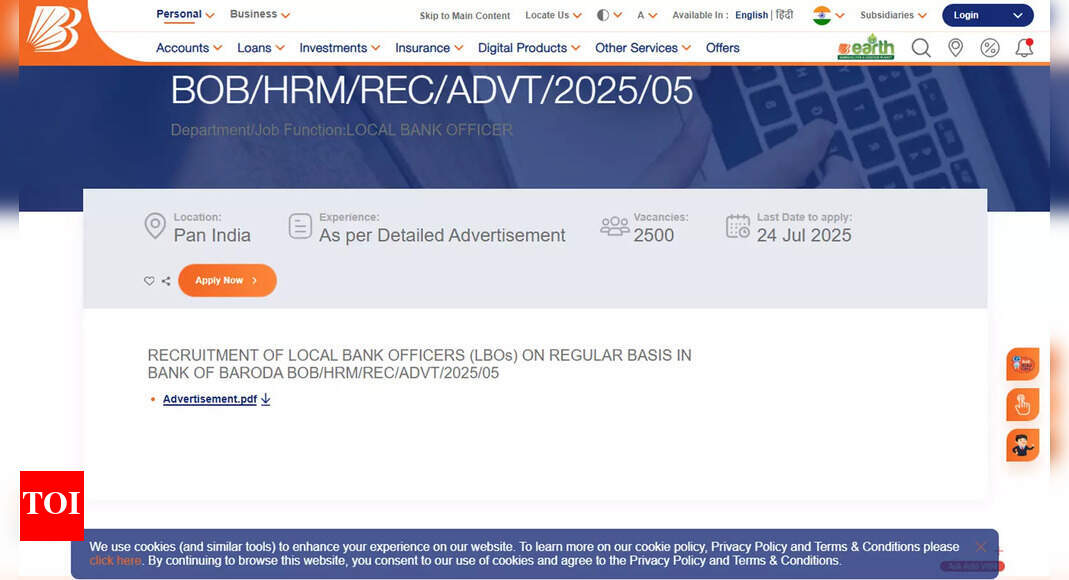The height and width of the screenshot is (580, 1069).
Task: Expand the Loans menu
Action: (260, 48)
